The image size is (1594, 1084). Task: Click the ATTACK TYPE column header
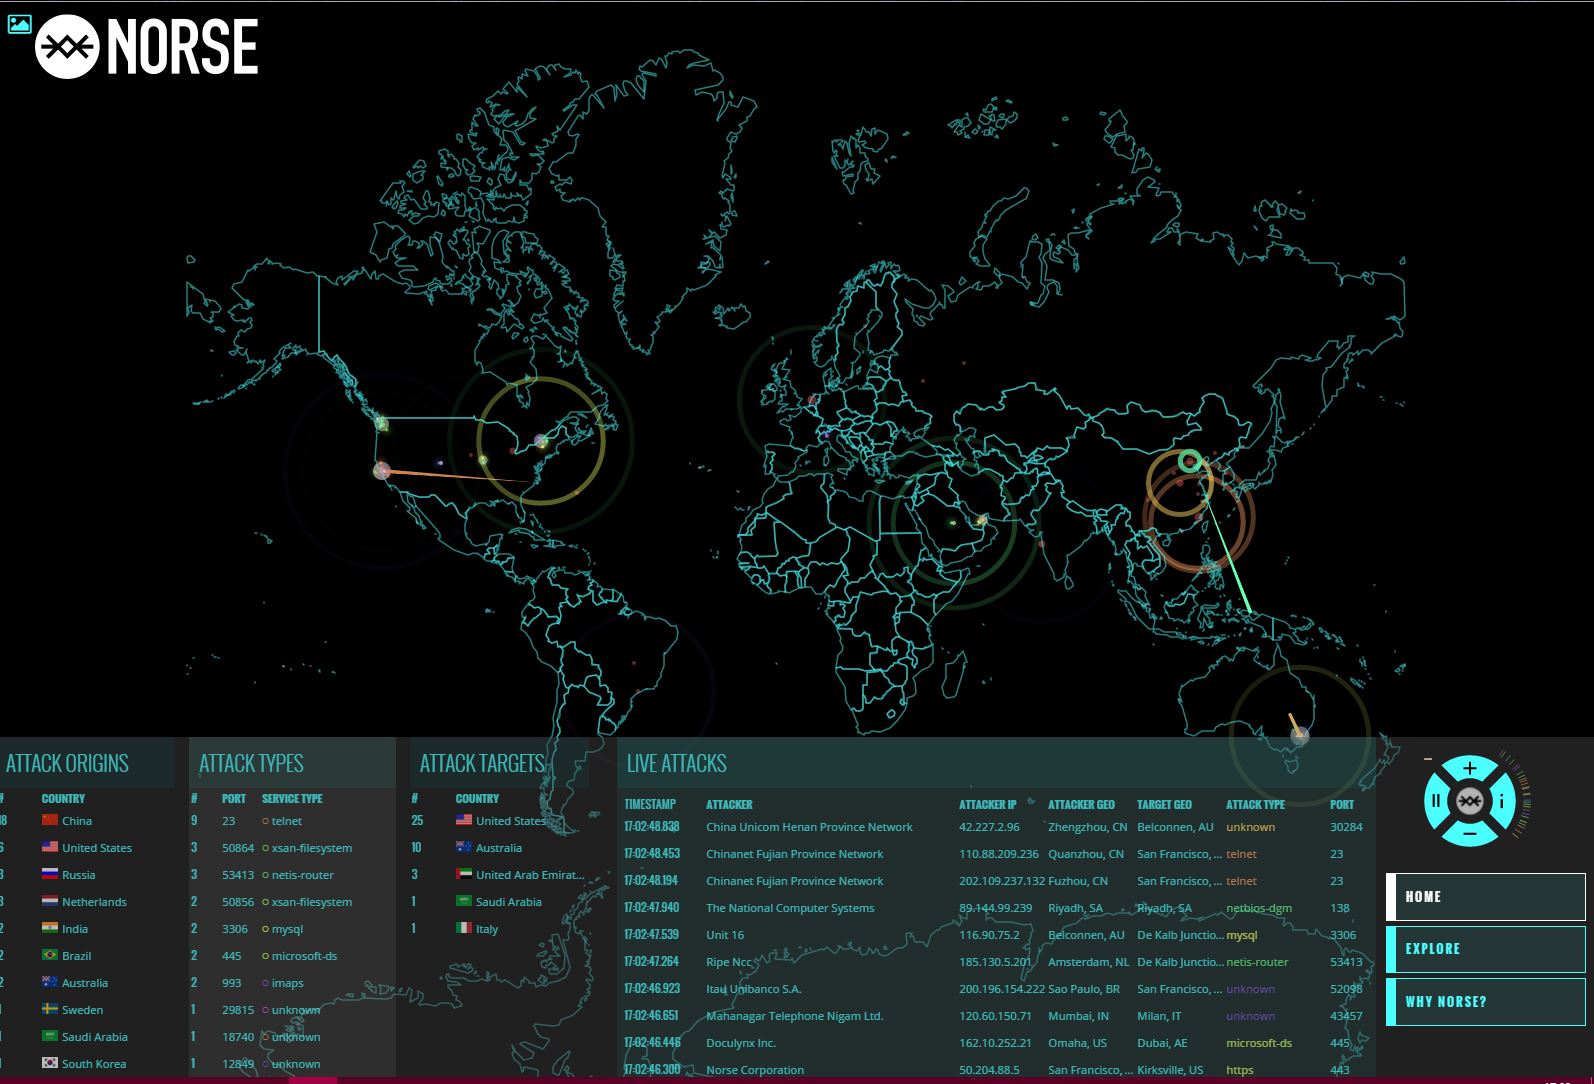pos(1255,804)
